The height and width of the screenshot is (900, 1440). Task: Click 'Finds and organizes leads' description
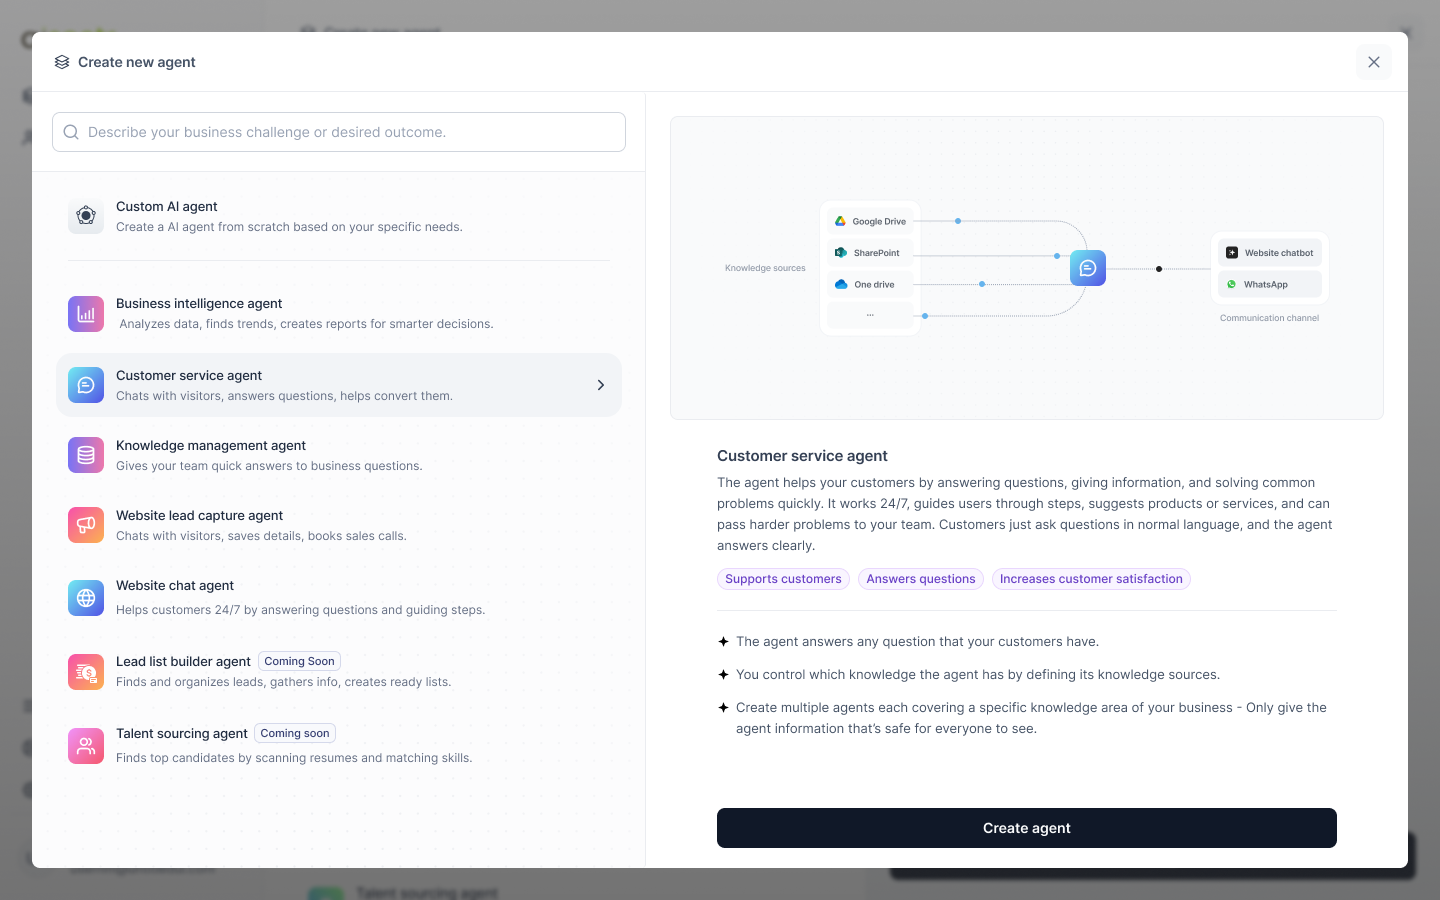point(284,682)
